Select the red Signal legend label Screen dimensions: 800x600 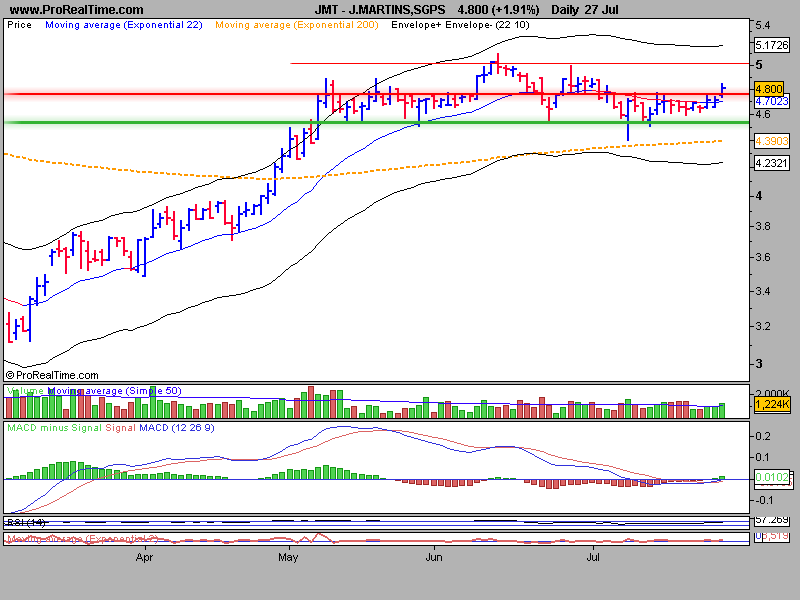coord(120,428)
